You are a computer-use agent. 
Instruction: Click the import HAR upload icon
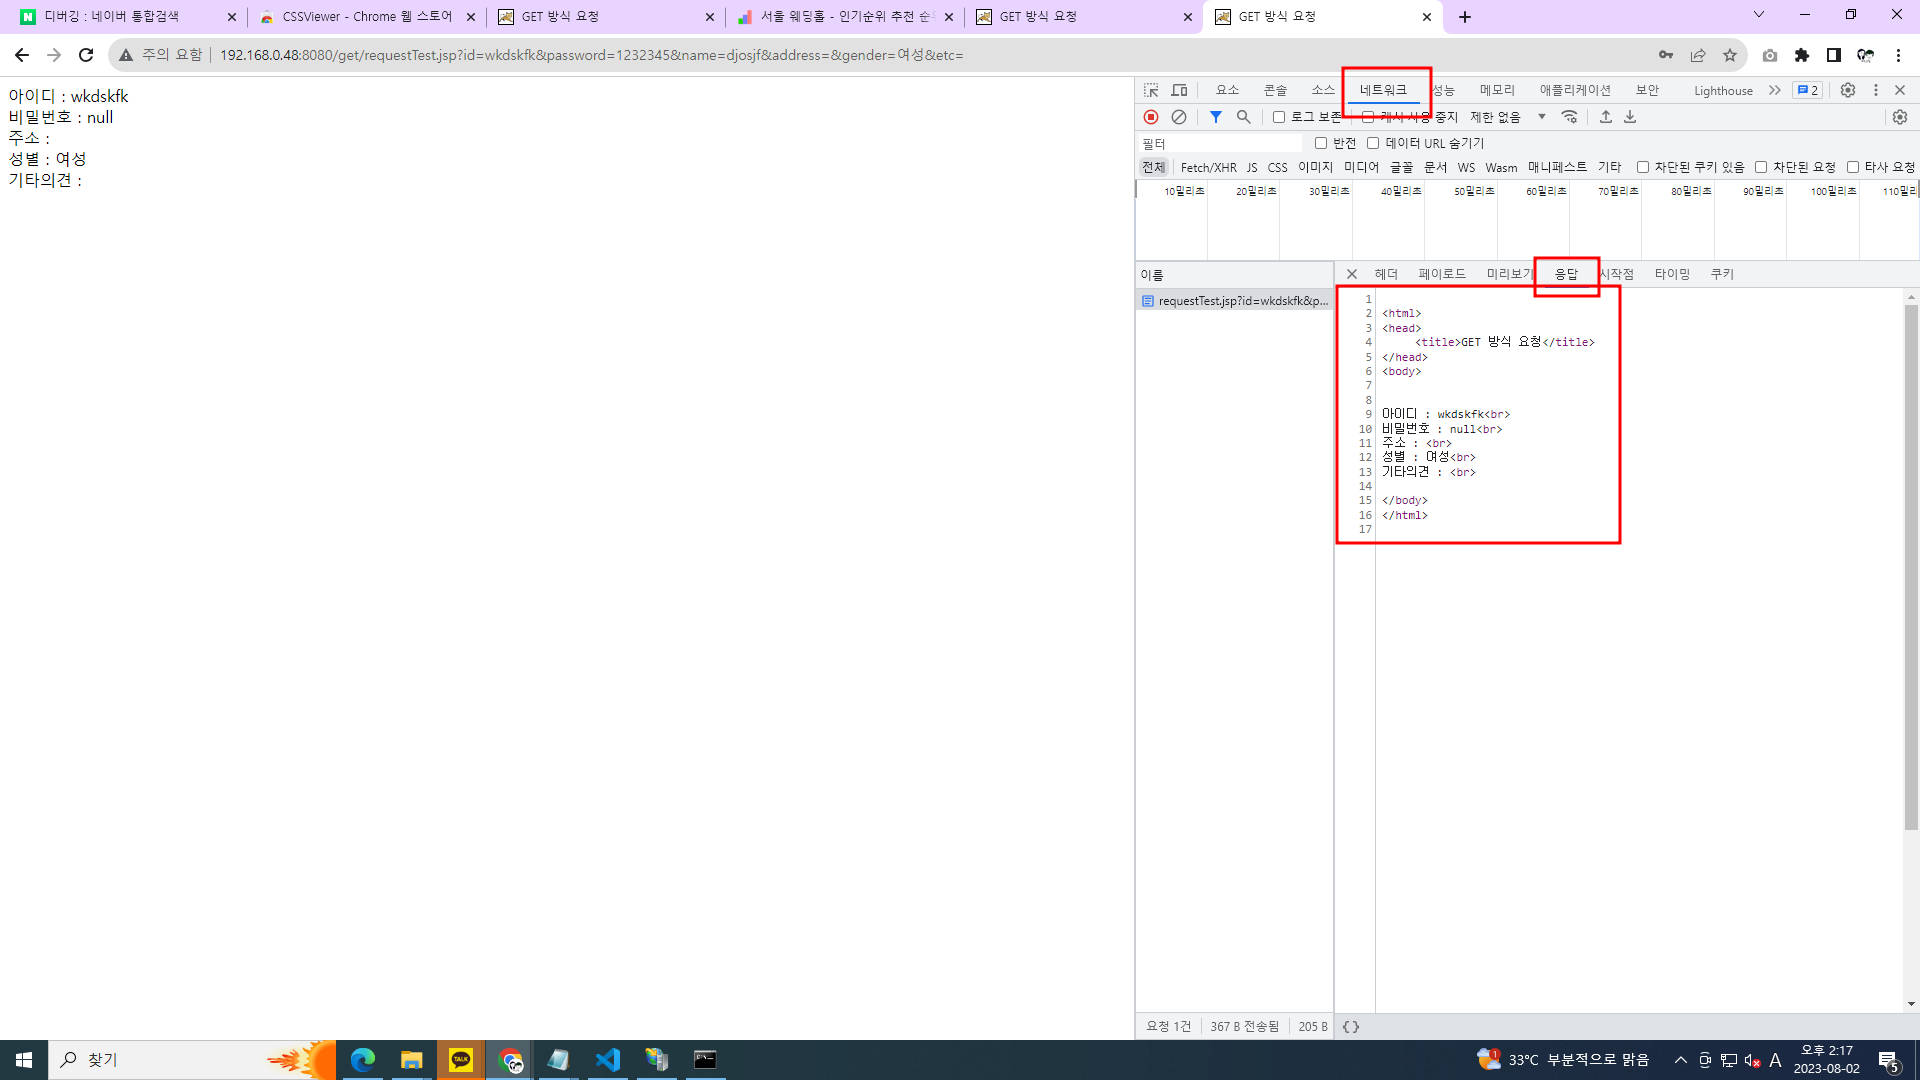click(x=1605, y=117)
